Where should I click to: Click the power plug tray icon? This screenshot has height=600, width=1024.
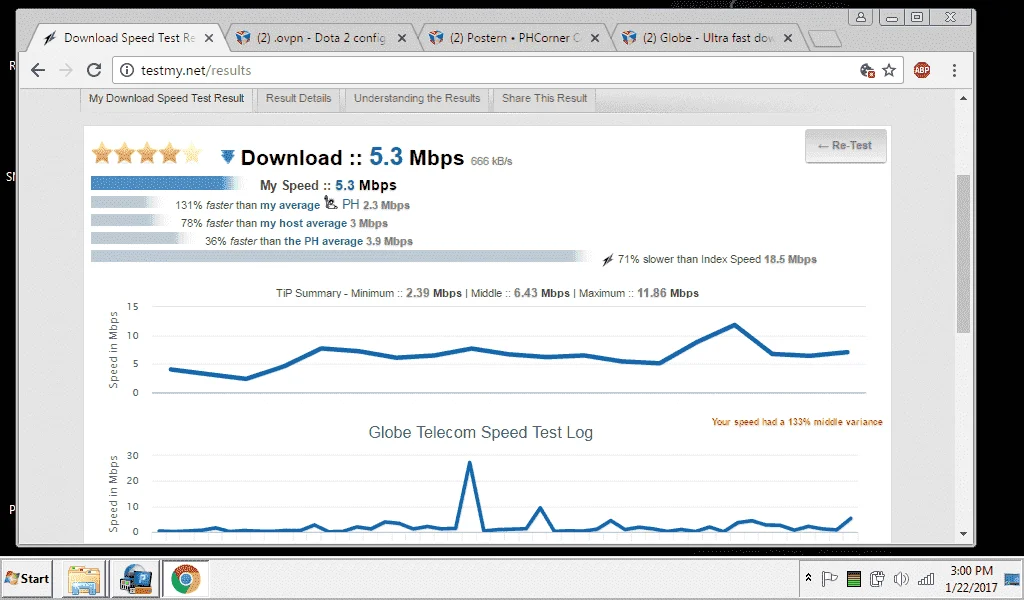pos(877,578)
